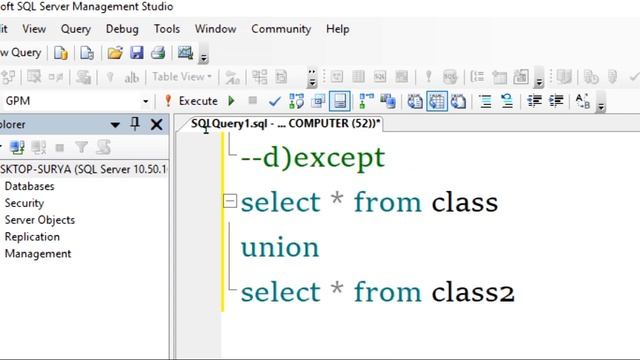Viewport: 640px width, 360px height.
Task: Expand the Table Designer toolbar overflow arrow
Action: coord(312,78)
